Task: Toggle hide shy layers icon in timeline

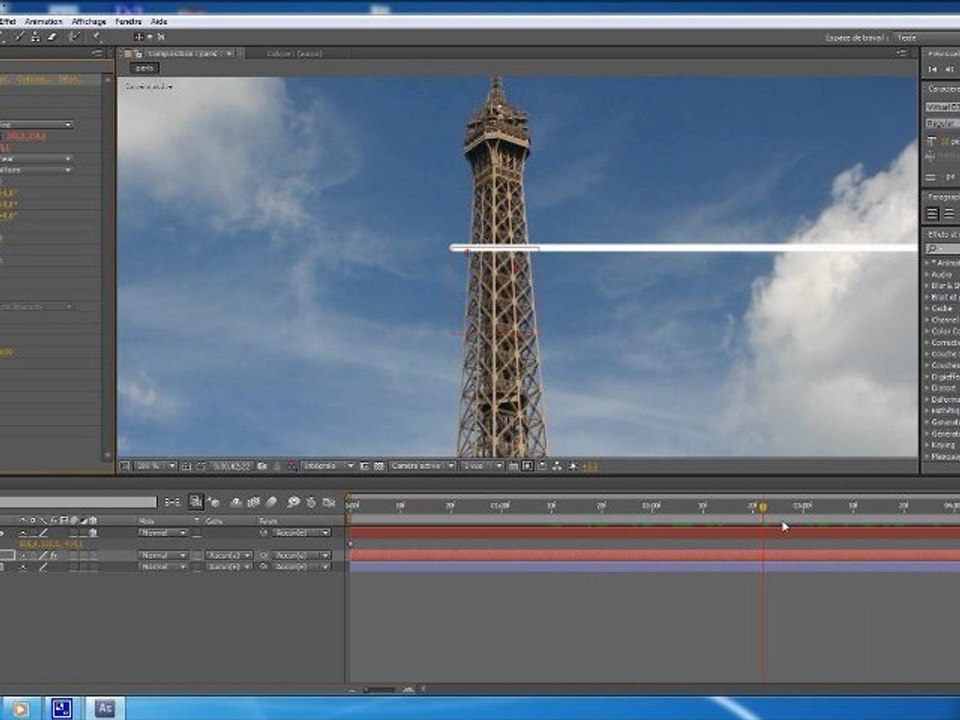Action: pos(236,502)
